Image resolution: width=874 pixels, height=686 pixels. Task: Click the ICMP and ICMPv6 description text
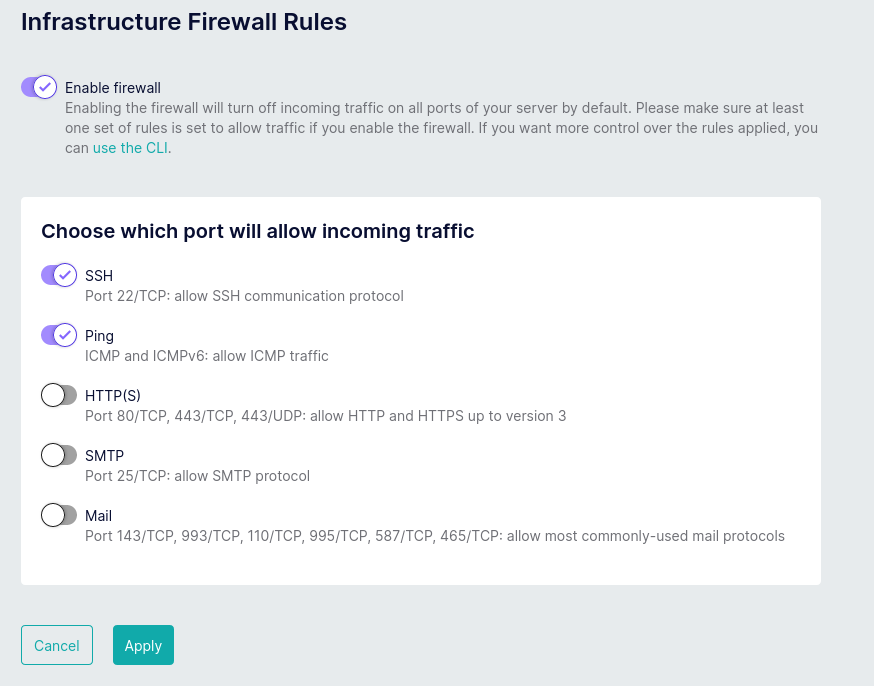click(x=206, y=356)
